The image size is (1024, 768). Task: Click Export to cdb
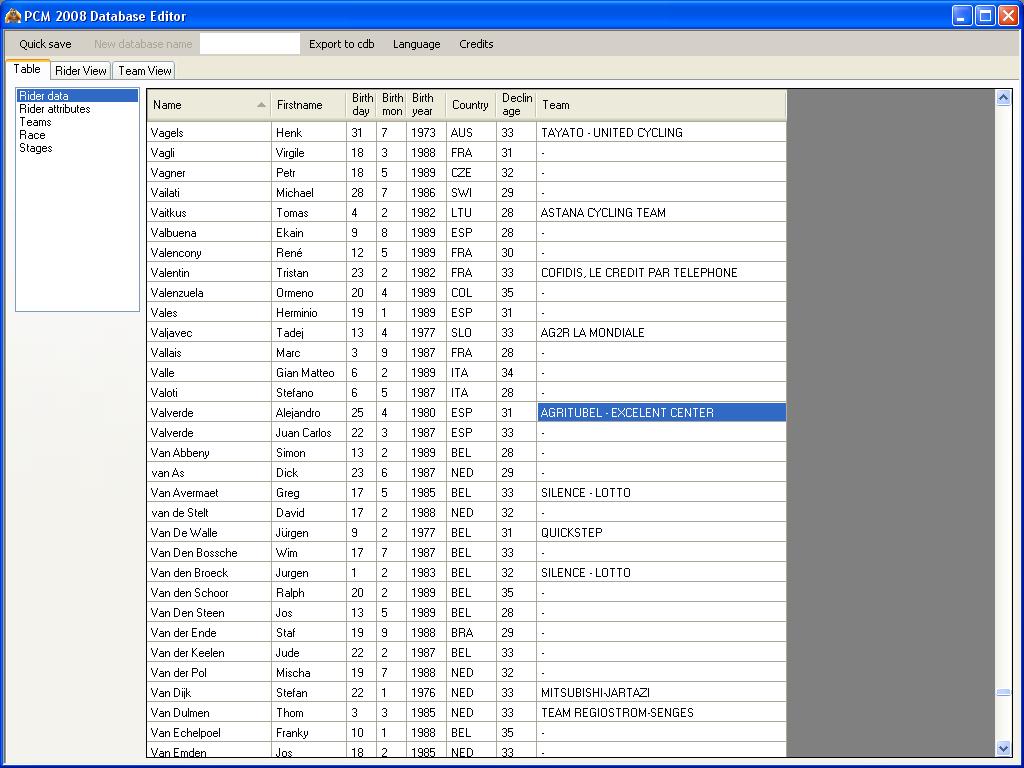(x=341, y=44)
